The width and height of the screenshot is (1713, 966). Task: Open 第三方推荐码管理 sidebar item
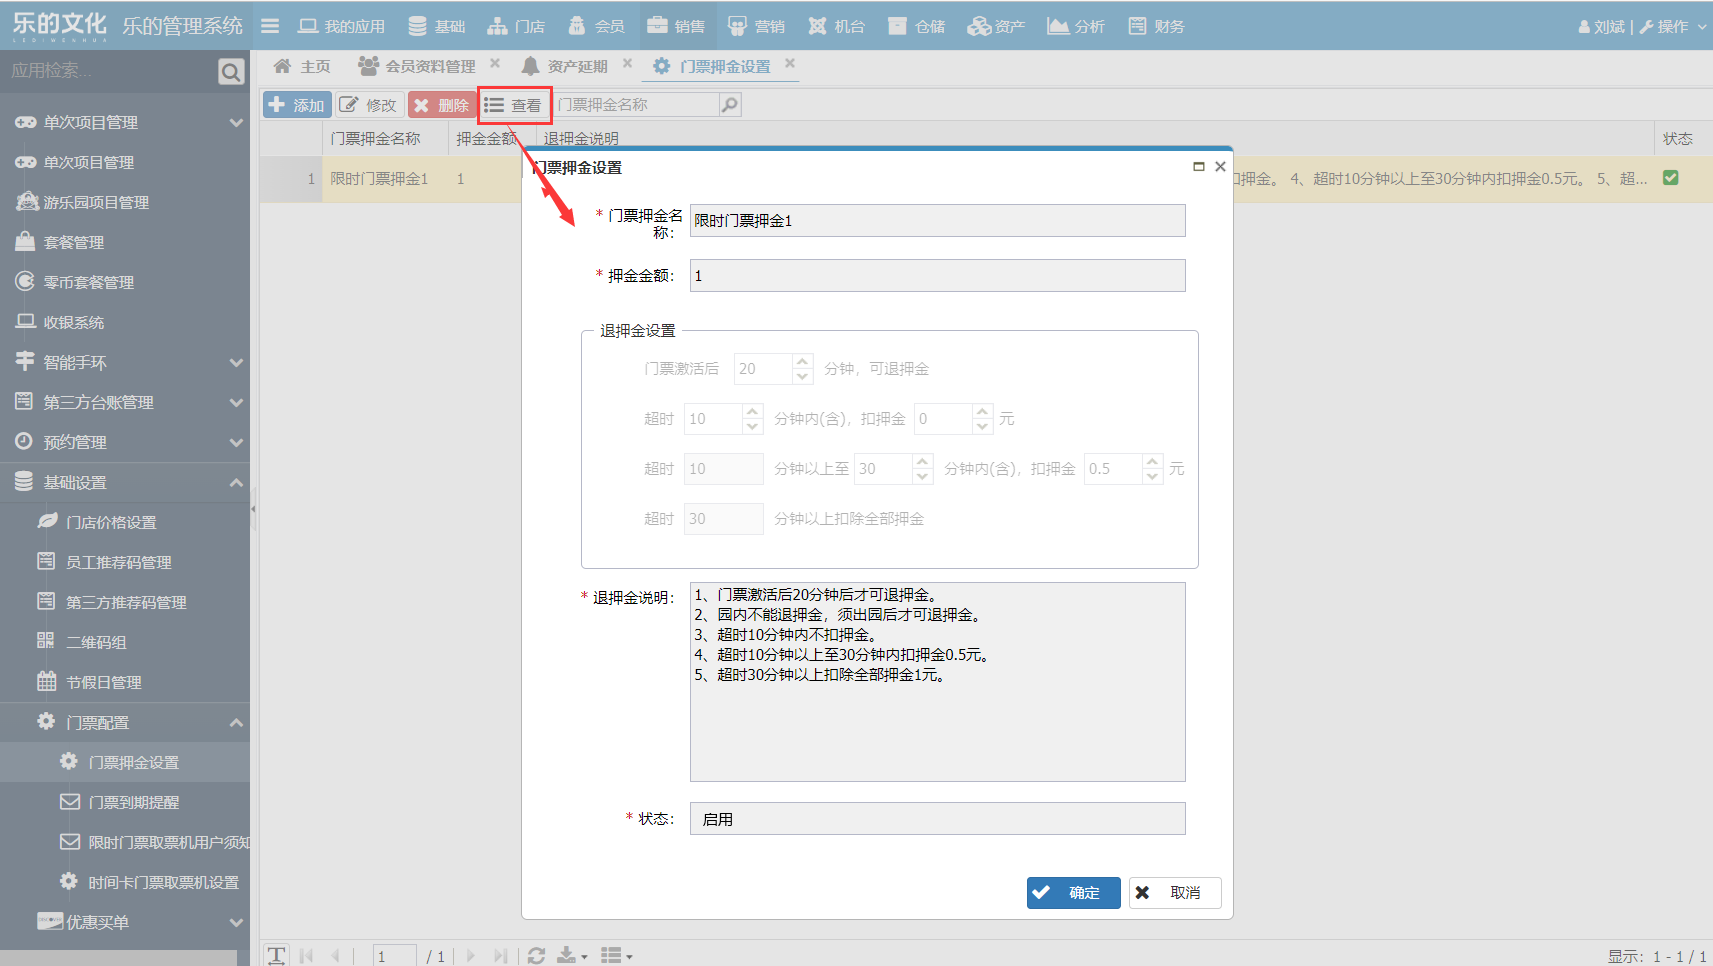125,602
